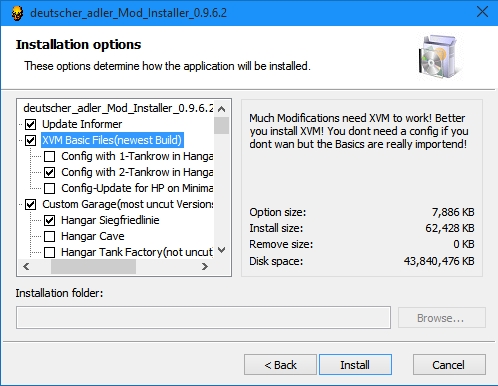Select Custom Garage tree row label

click(x=128, y=204)
